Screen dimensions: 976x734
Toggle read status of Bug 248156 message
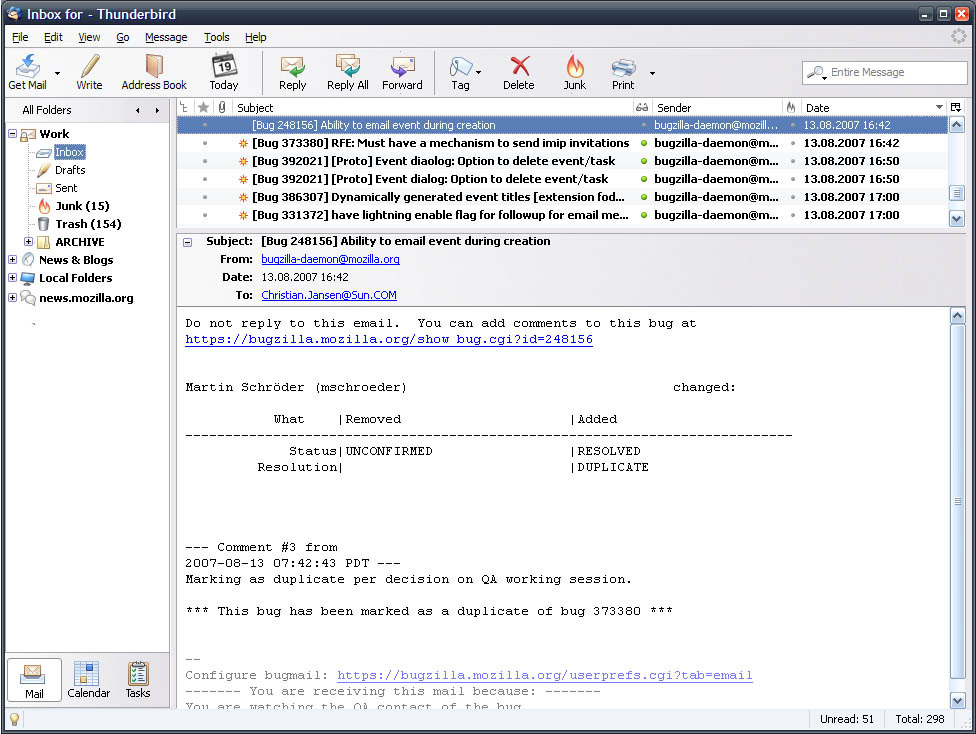(x=644, y=125)
